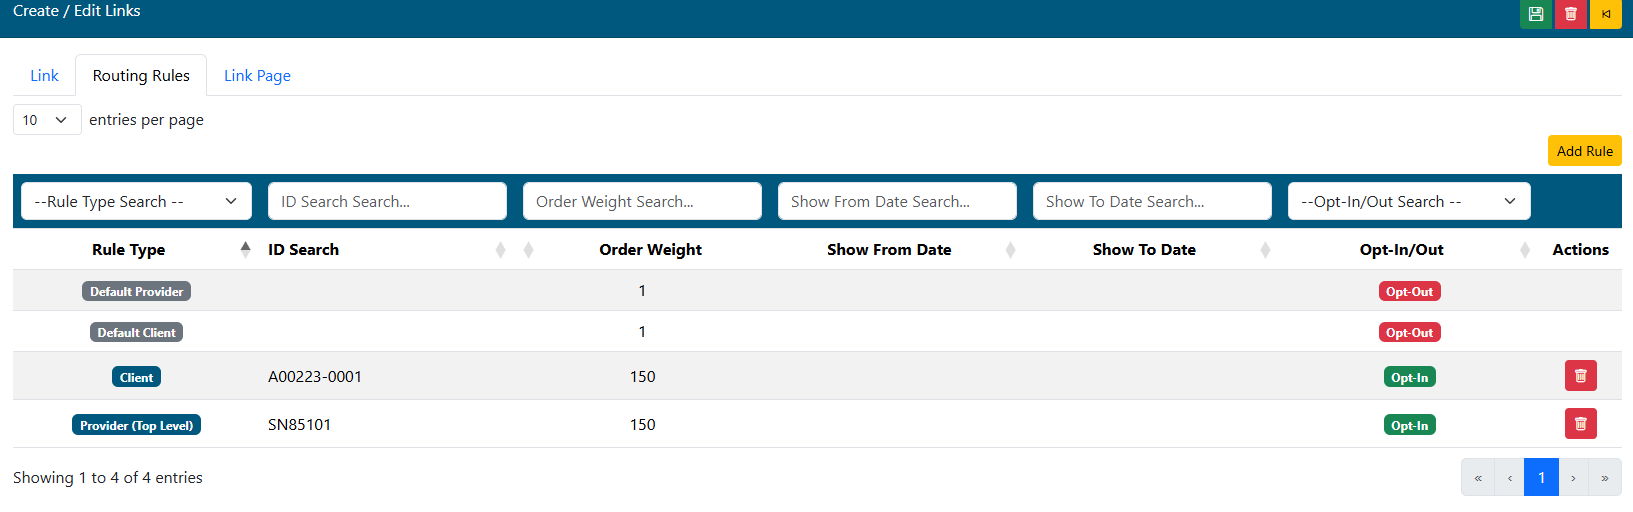Image resolution: width=1633 pixels, height=512 pixels.
Task: Click the Show From Date Search field
Action: tap(897, 201)
